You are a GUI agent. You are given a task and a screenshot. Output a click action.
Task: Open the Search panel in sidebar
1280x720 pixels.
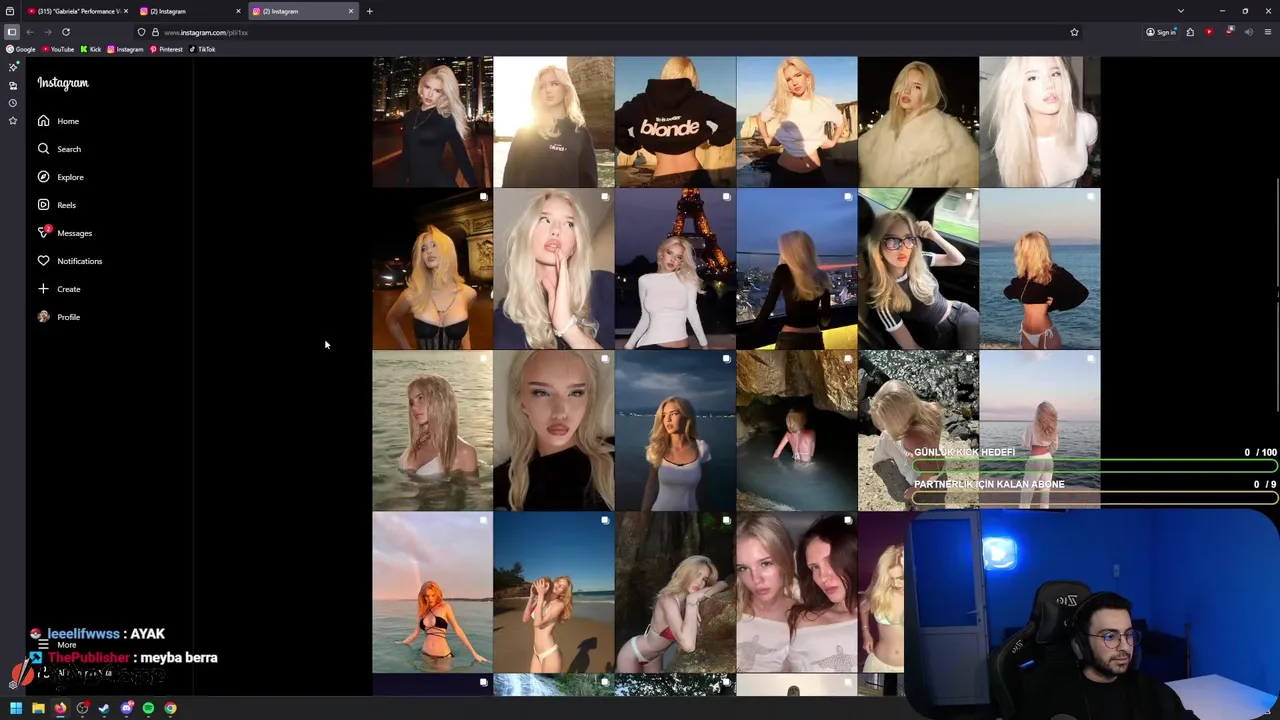pos(59,149)
